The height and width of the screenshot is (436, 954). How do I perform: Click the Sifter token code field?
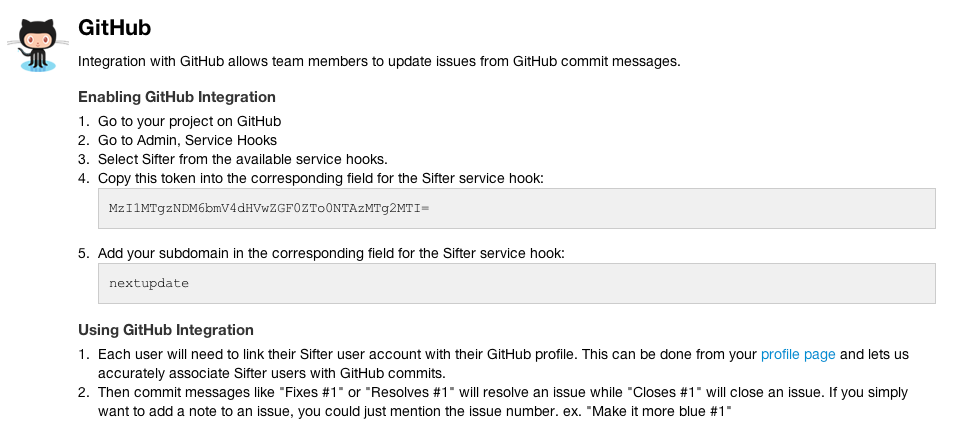(x=517, y=209)
